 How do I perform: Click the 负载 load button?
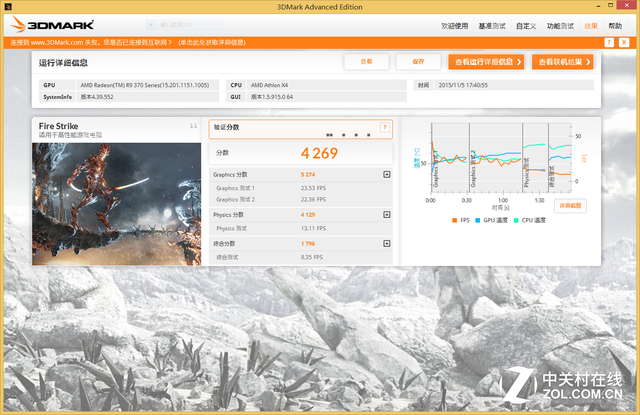click(366, 62)
